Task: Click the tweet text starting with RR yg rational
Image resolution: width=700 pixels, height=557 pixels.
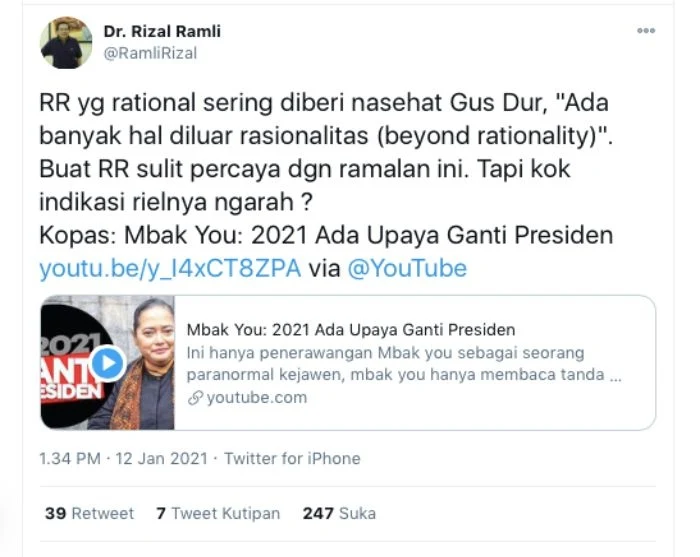Action: coord(326,152)
